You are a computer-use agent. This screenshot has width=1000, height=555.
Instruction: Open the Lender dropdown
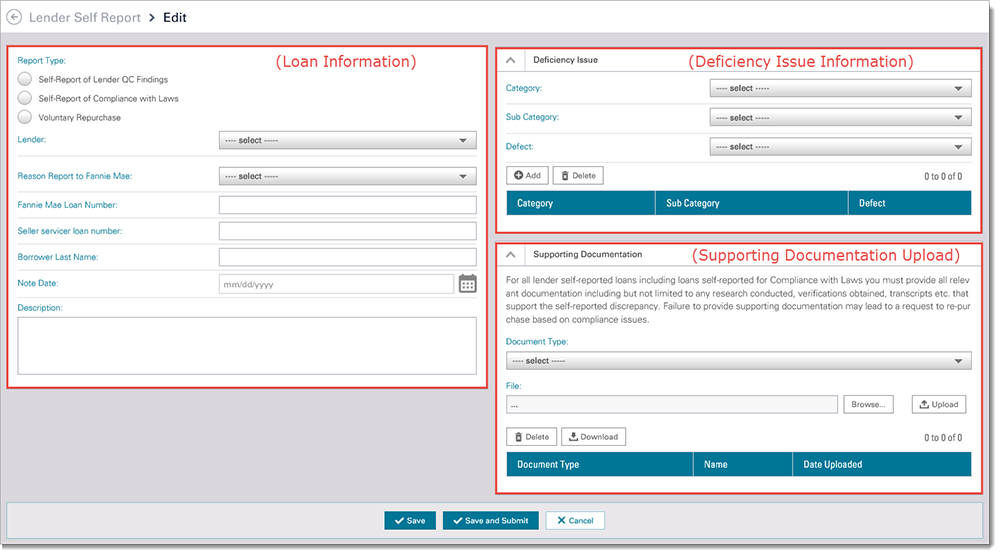(x=348, y=140)
